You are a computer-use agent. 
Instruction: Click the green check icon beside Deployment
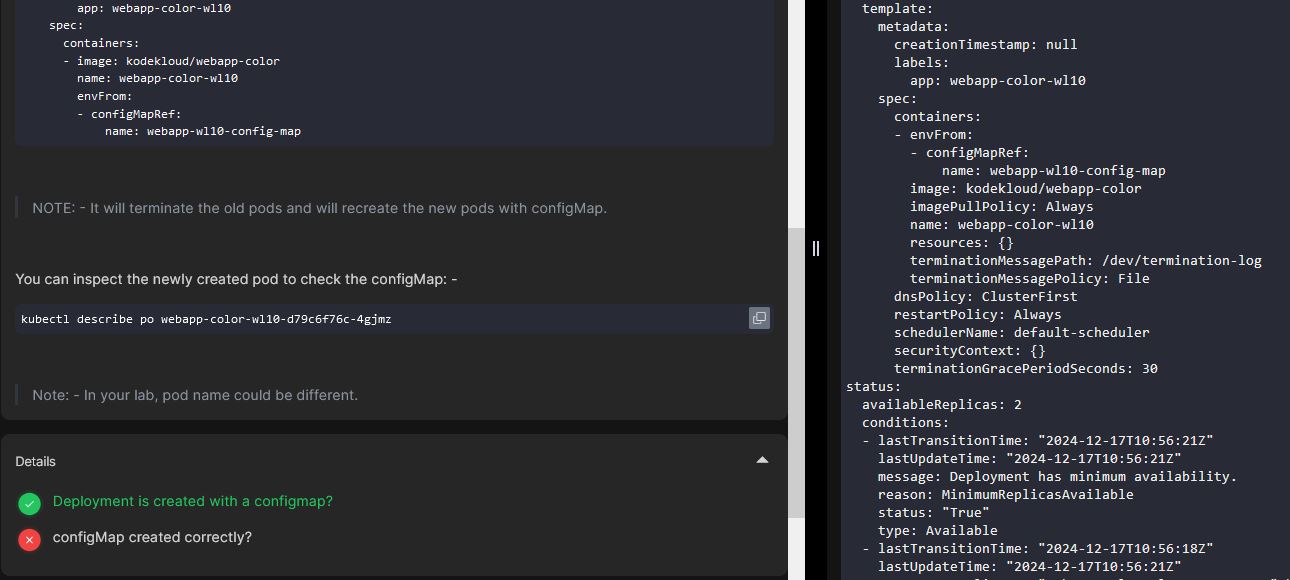tap(29, 502)
